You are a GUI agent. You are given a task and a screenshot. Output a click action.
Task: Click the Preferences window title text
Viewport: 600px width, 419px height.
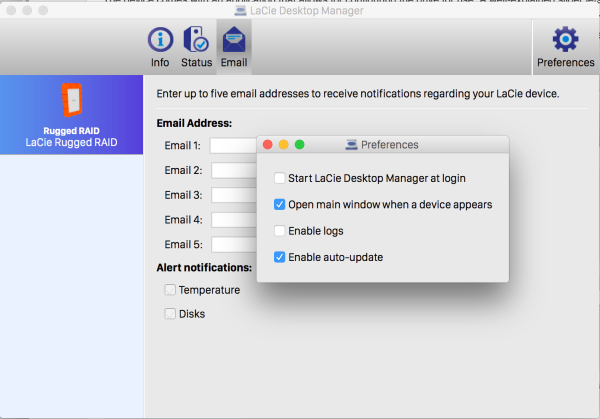click(390, 145)
